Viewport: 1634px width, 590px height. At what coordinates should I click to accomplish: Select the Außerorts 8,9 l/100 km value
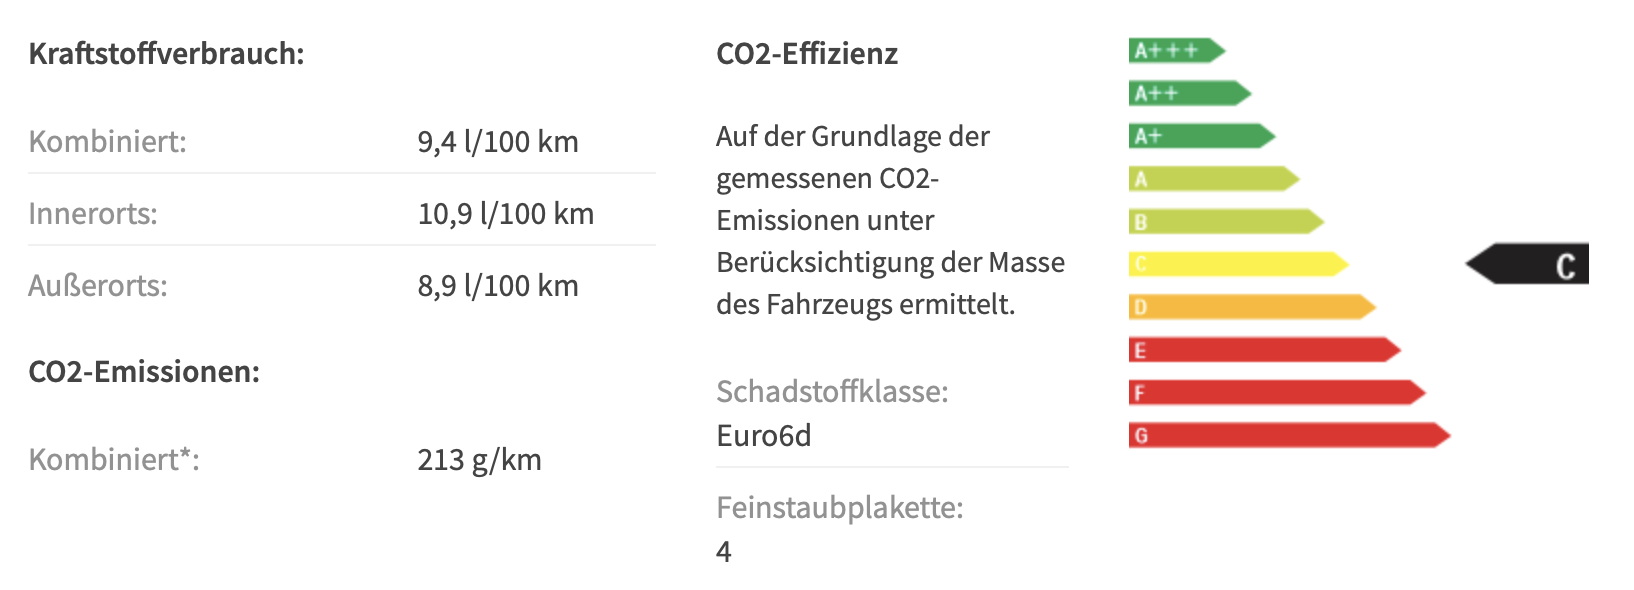click(498, 286)
